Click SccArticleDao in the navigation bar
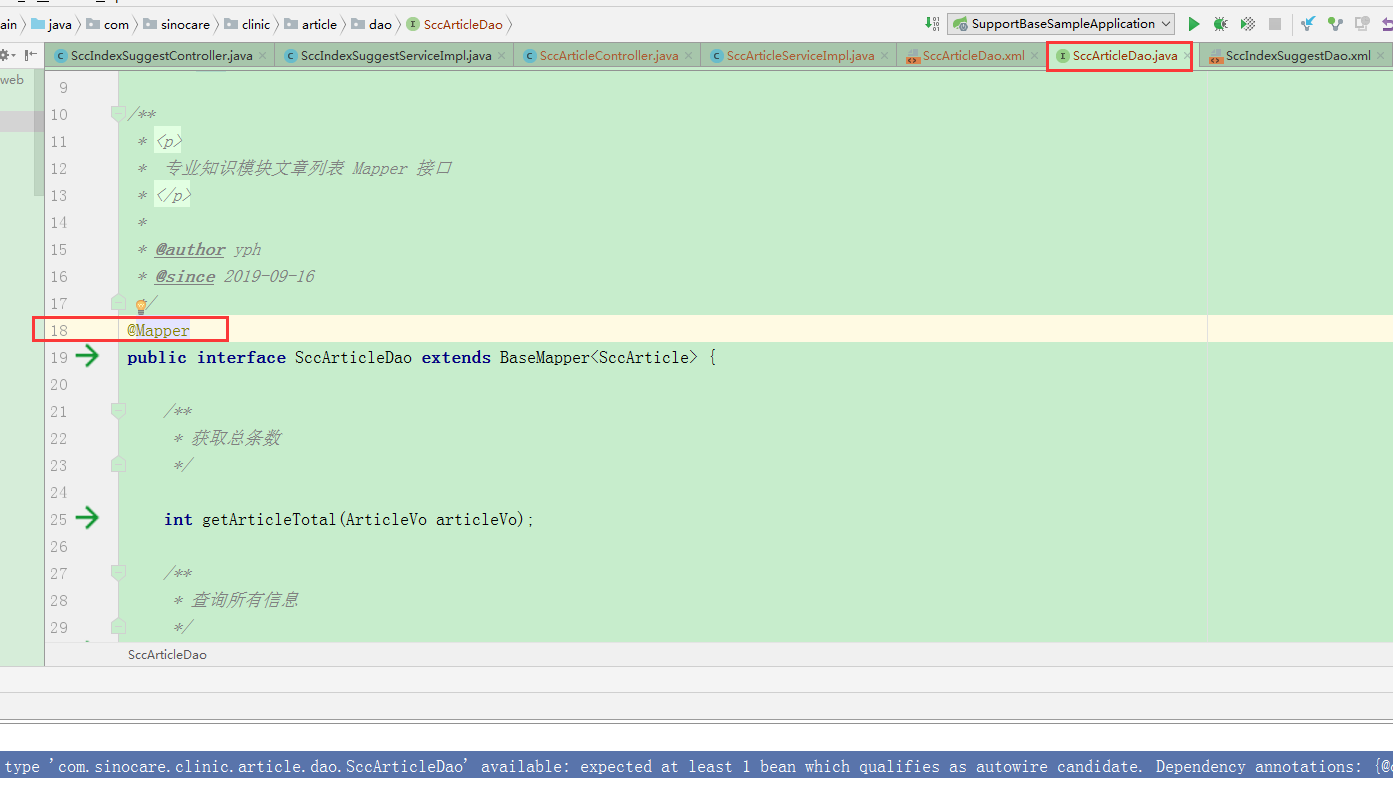 (455, 24)
